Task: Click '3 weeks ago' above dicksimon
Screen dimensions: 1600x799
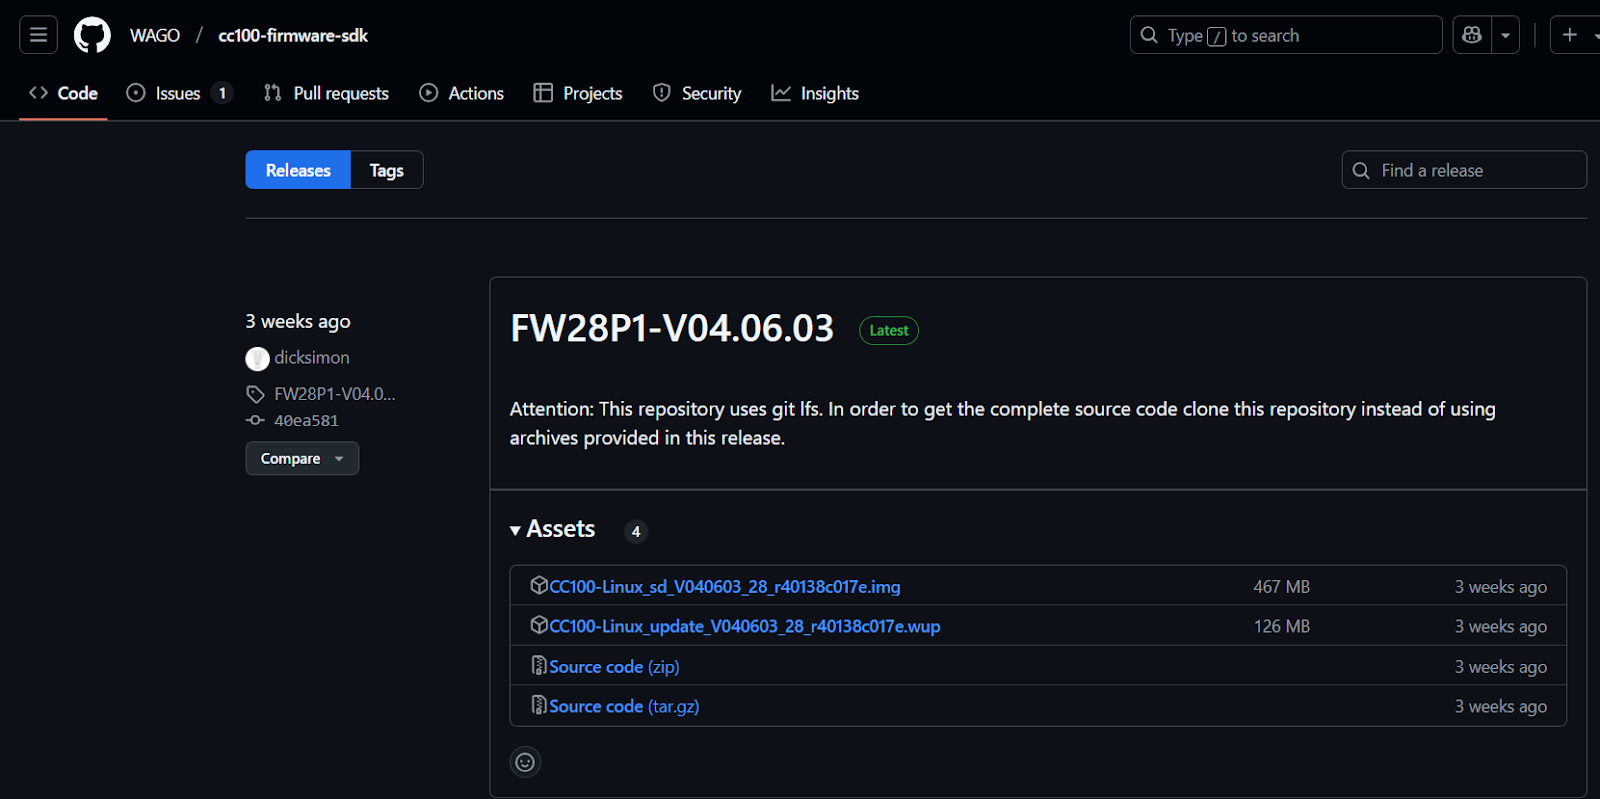Action: [298, 321]
